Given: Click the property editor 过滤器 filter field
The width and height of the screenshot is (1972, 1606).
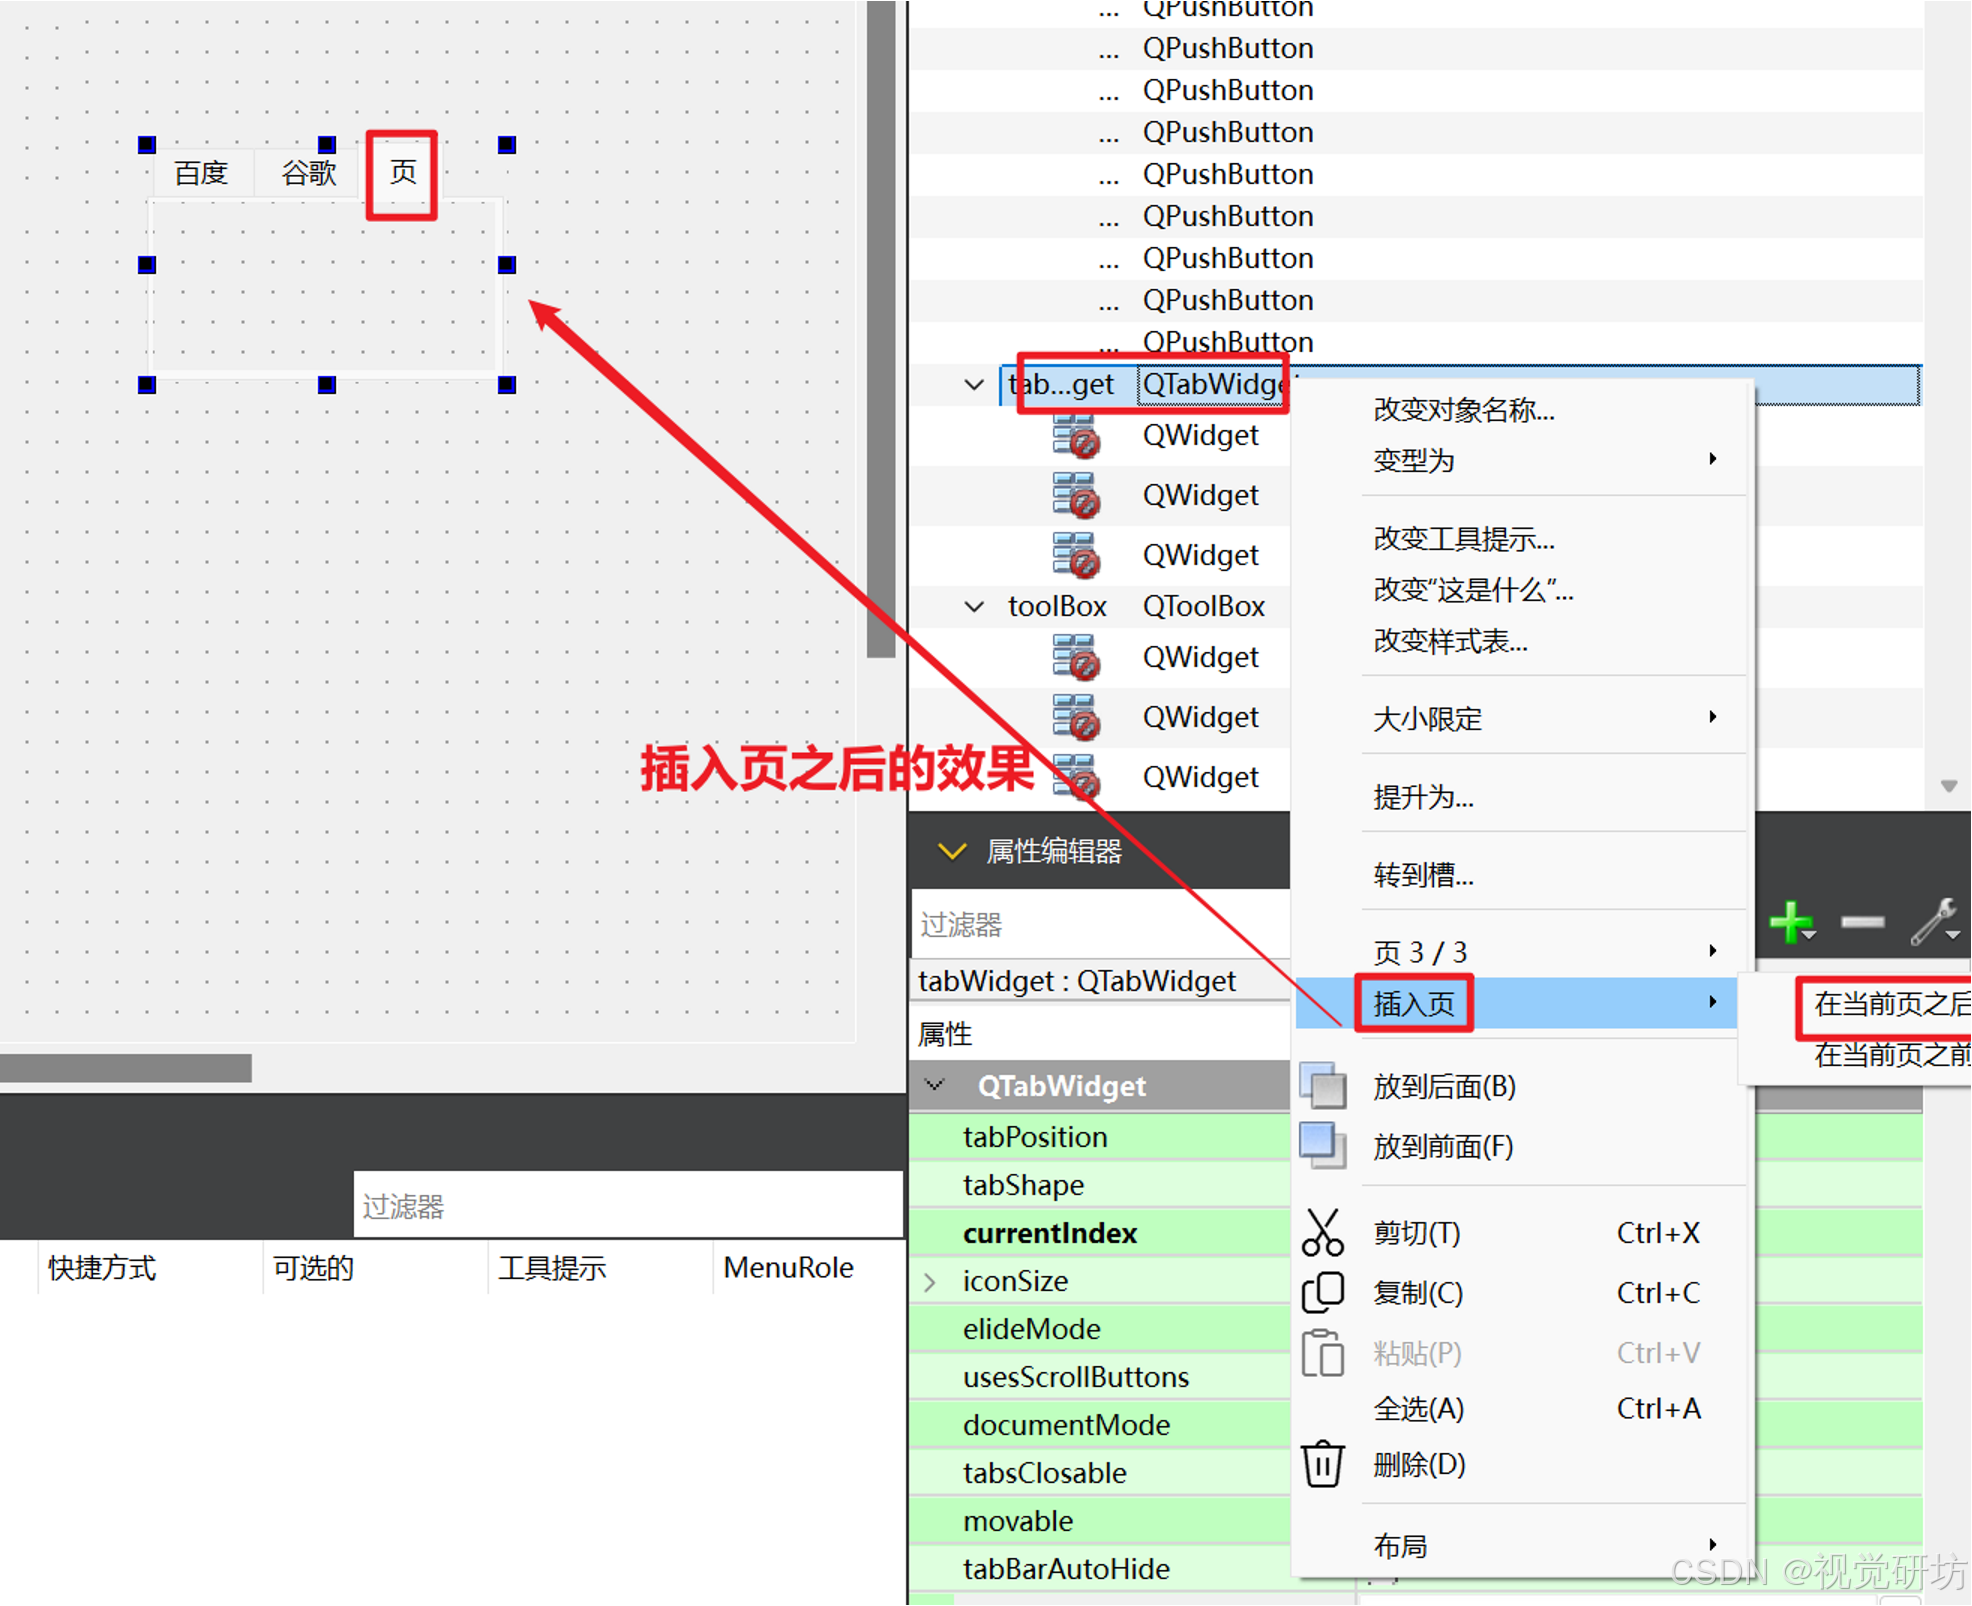Looking at the screenshot, I should tap(1100, 924).
